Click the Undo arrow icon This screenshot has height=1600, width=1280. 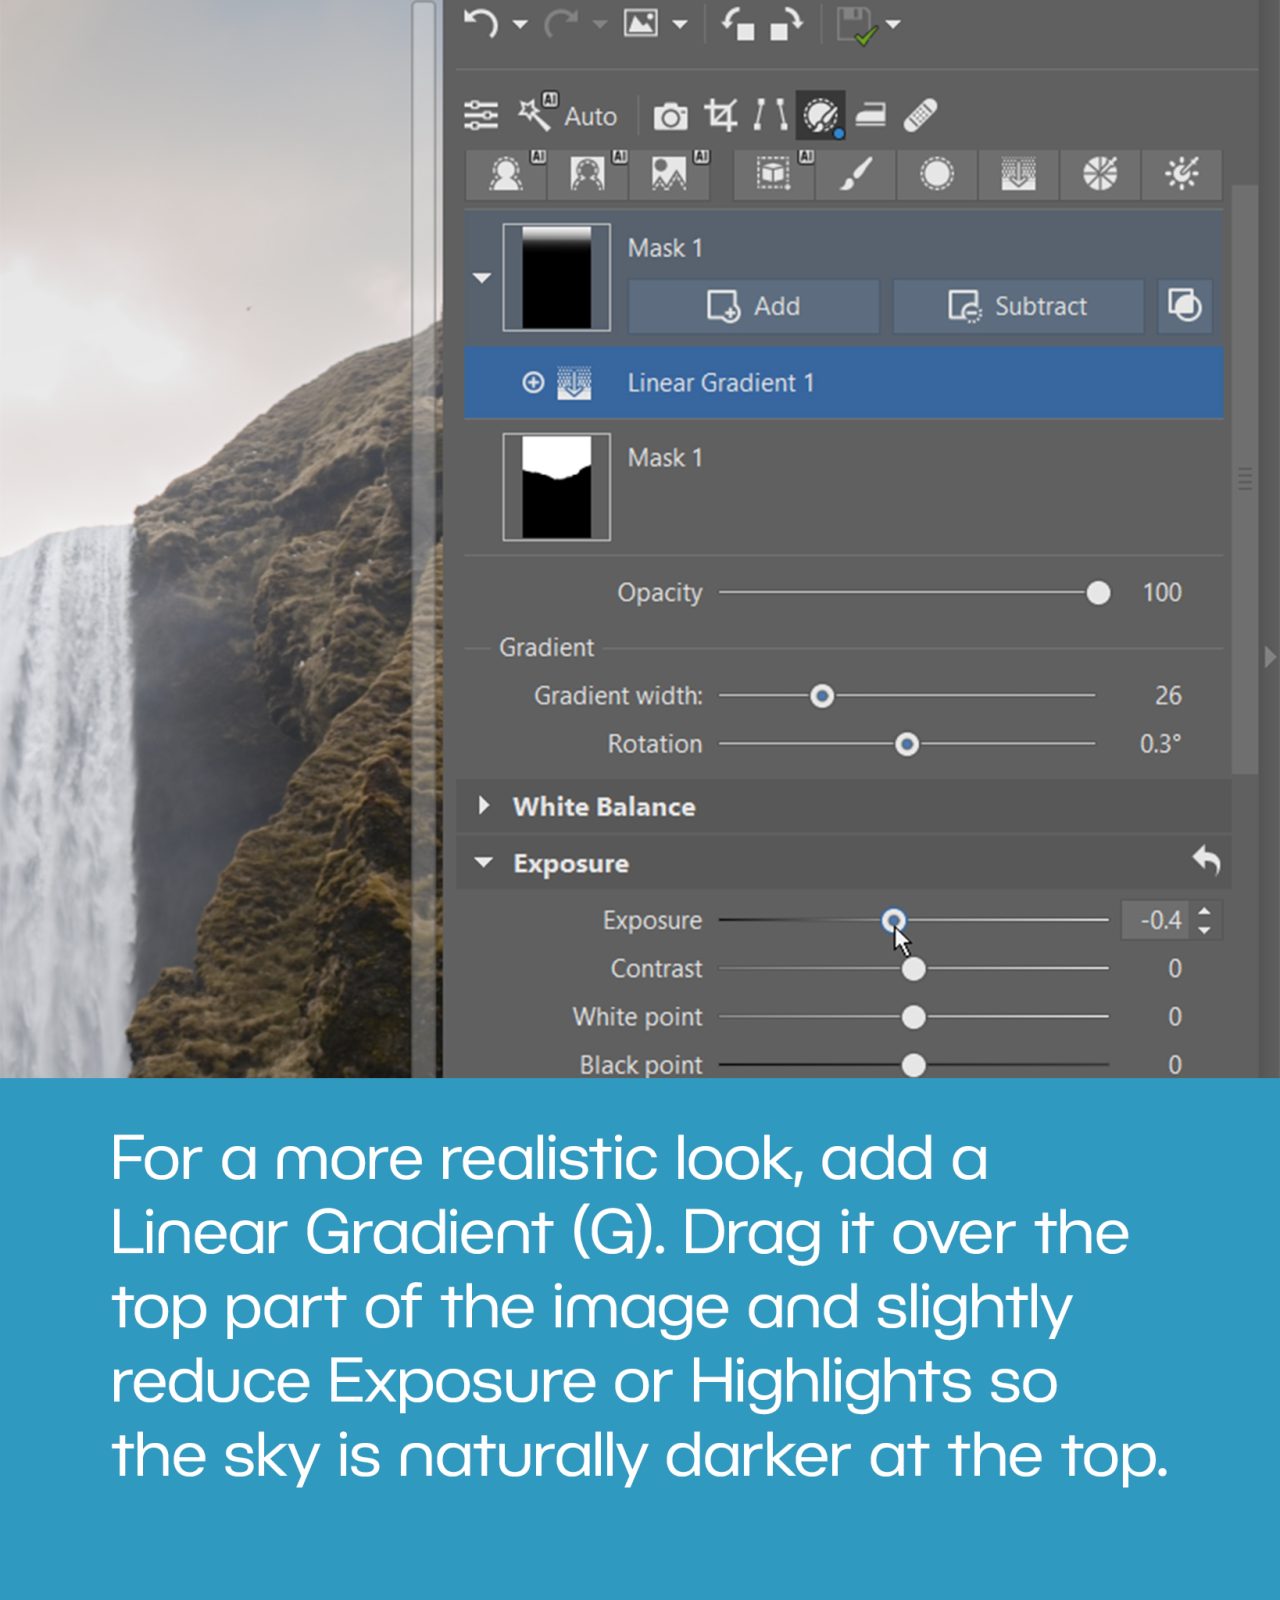(x=482, y=23)
